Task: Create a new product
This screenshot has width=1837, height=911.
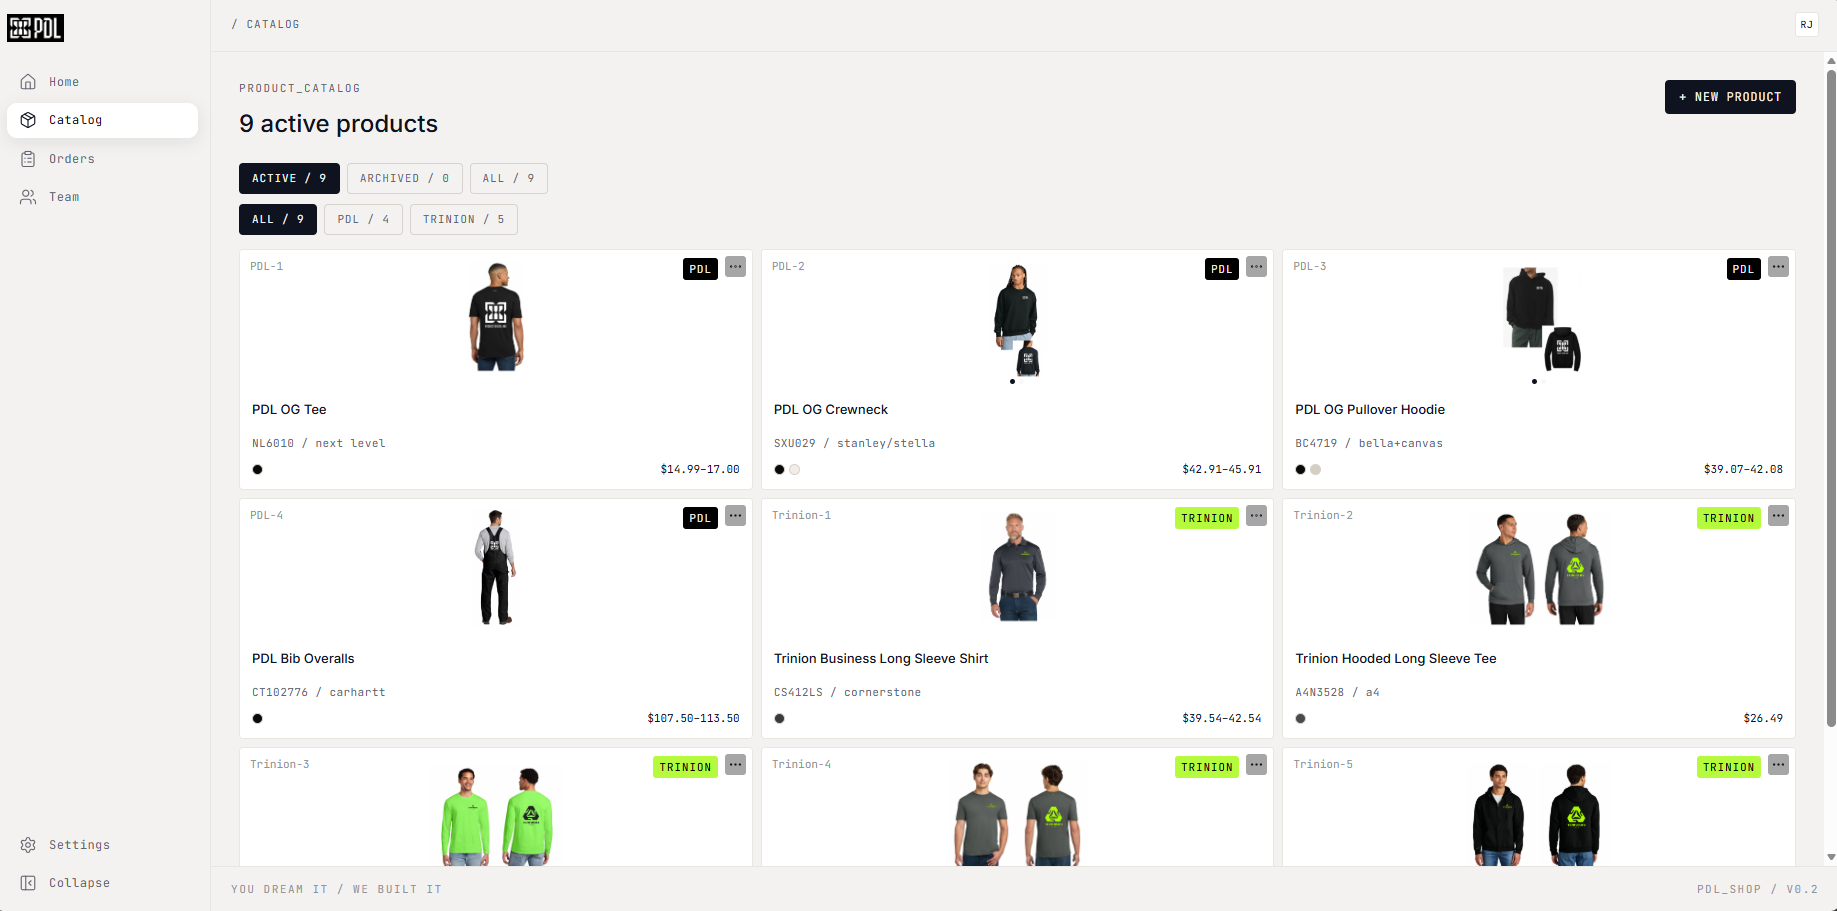Action: click(x=1730, y=97)
